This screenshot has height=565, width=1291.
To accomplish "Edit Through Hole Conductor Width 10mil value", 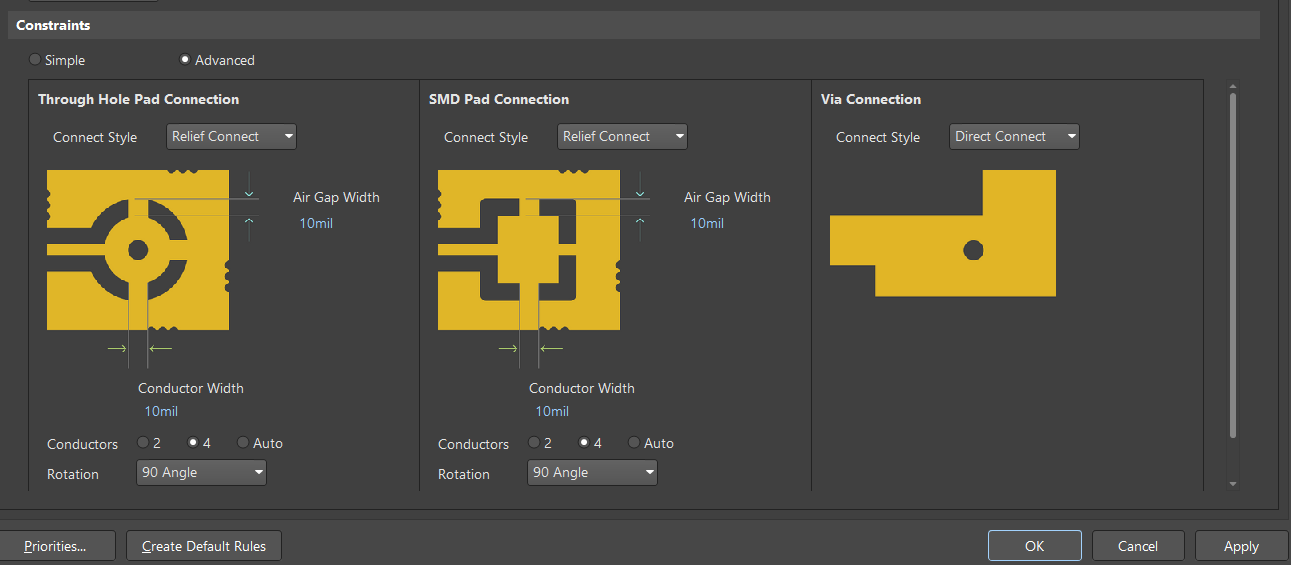I will tap(161, 411).
